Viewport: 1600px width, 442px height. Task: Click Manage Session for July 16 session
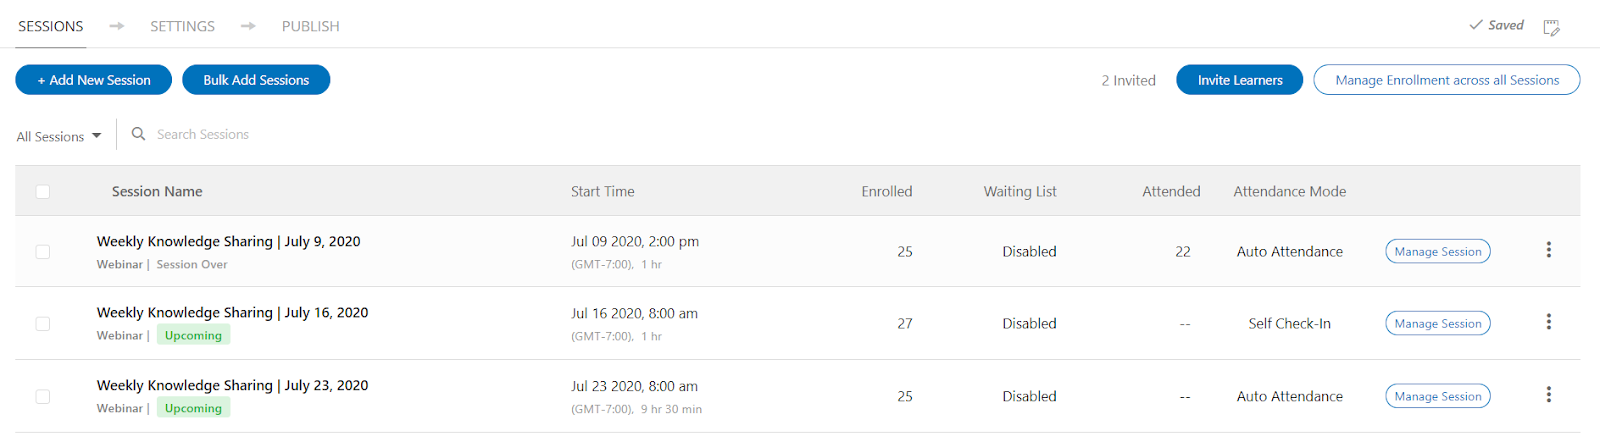pos(1438,324)
